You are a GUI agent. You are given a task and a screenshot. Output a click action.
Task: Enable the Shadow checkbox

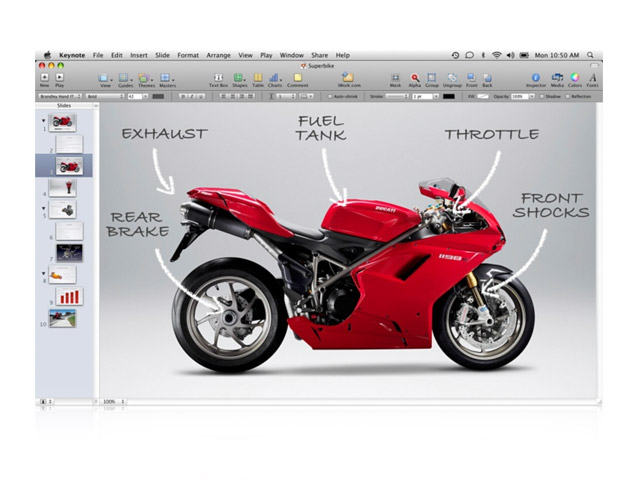point(542,97)
